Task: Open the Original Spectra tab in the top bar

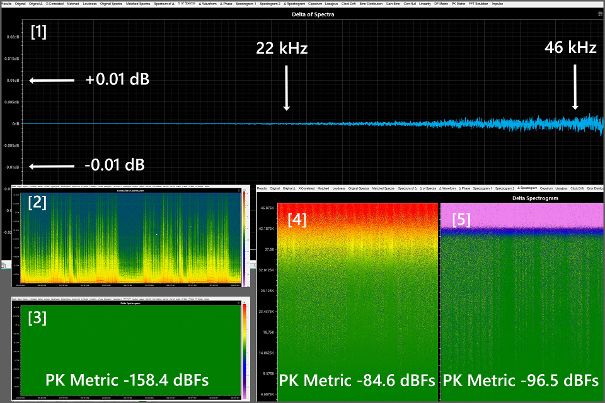Action: [x=111, y=3]
